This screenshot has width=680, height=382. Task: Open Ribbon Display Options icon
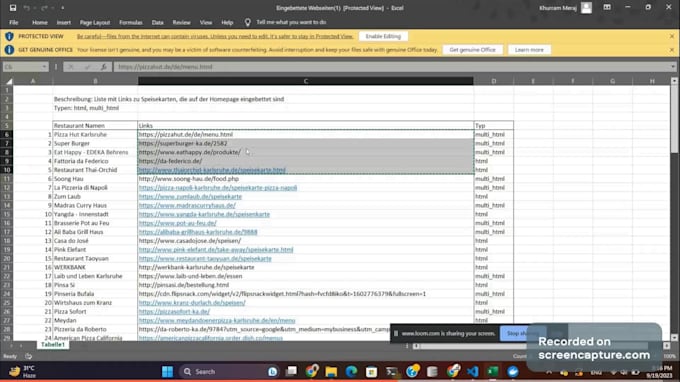tap(607, 7)
